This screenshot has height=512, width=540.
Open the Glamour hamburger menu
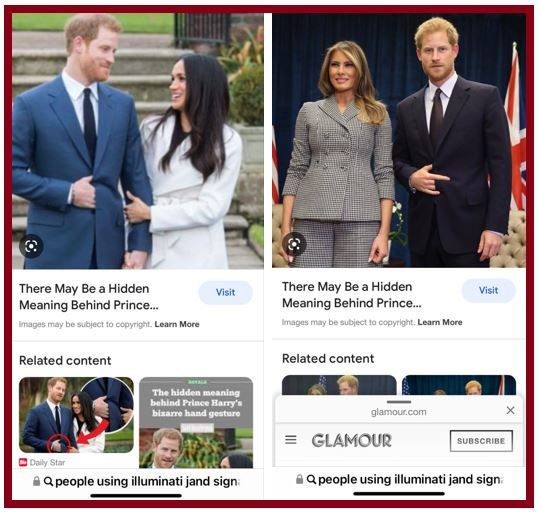click(291, 440)
